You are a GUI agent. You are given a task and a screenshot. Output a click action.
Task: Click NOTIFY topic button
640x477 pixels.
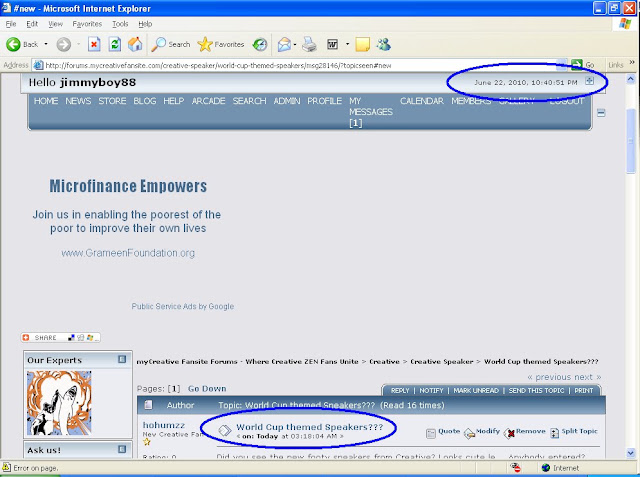click(x=431, y=390)
